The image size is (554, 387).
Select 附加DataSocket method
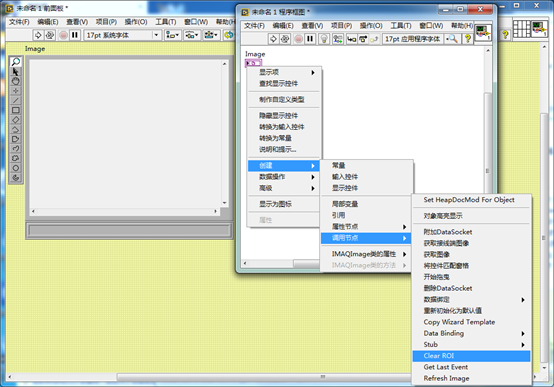472,232
